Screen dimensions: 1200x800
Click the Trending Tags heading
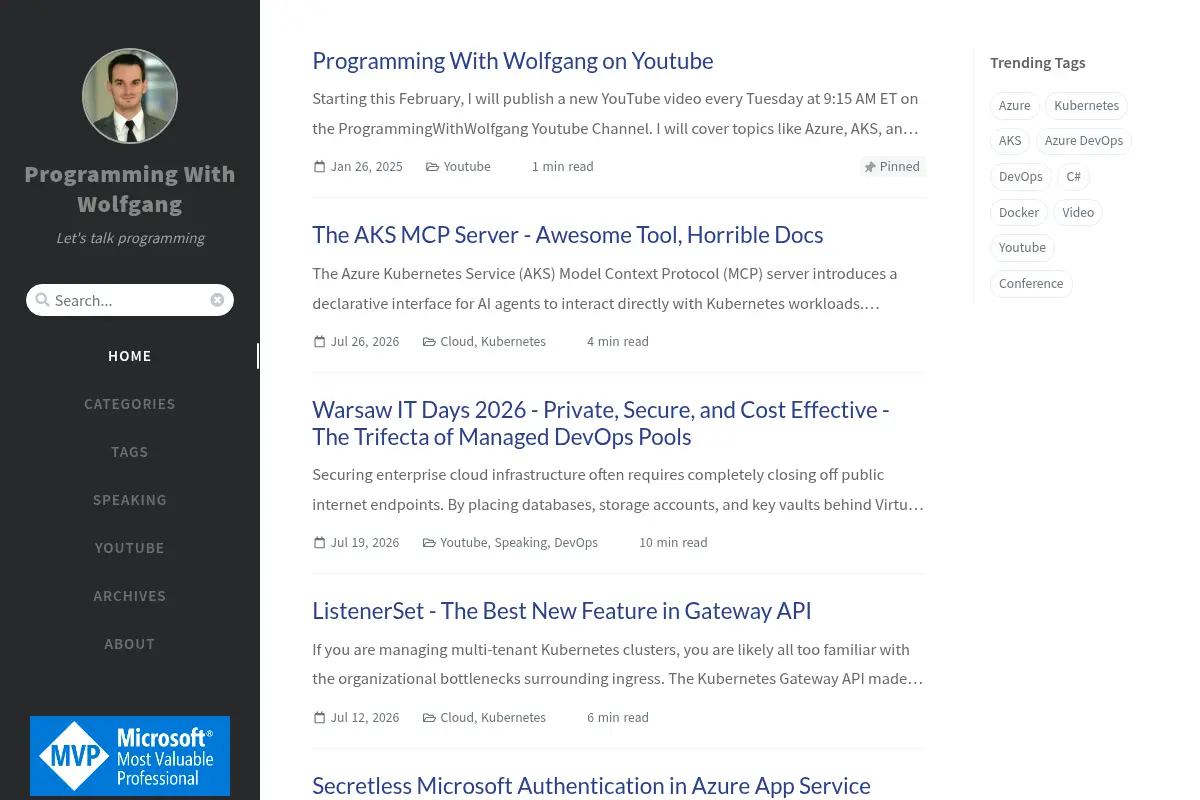tap(1037, 63)
